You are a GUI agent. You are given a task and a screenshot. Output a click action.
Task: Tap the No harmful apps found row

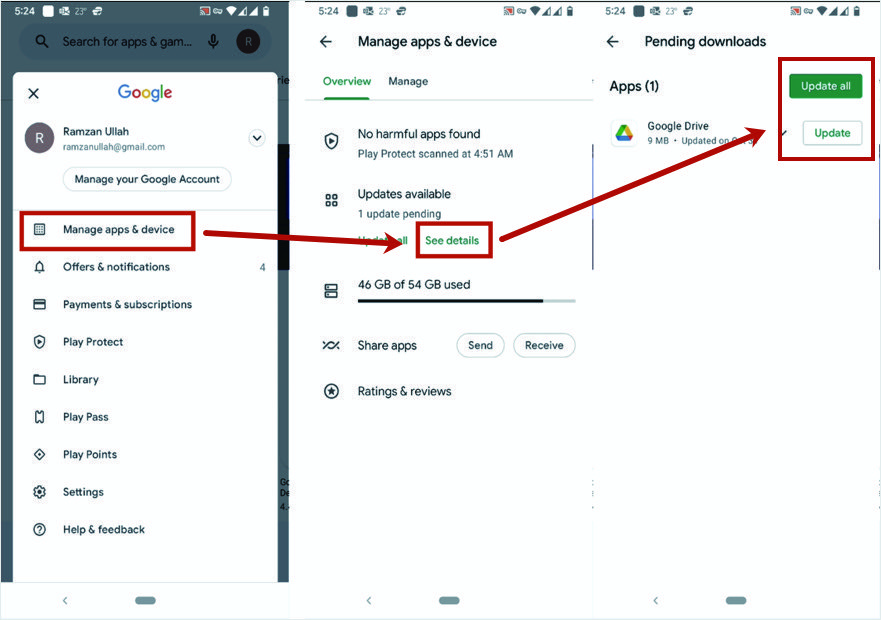(x=449, y=143)
